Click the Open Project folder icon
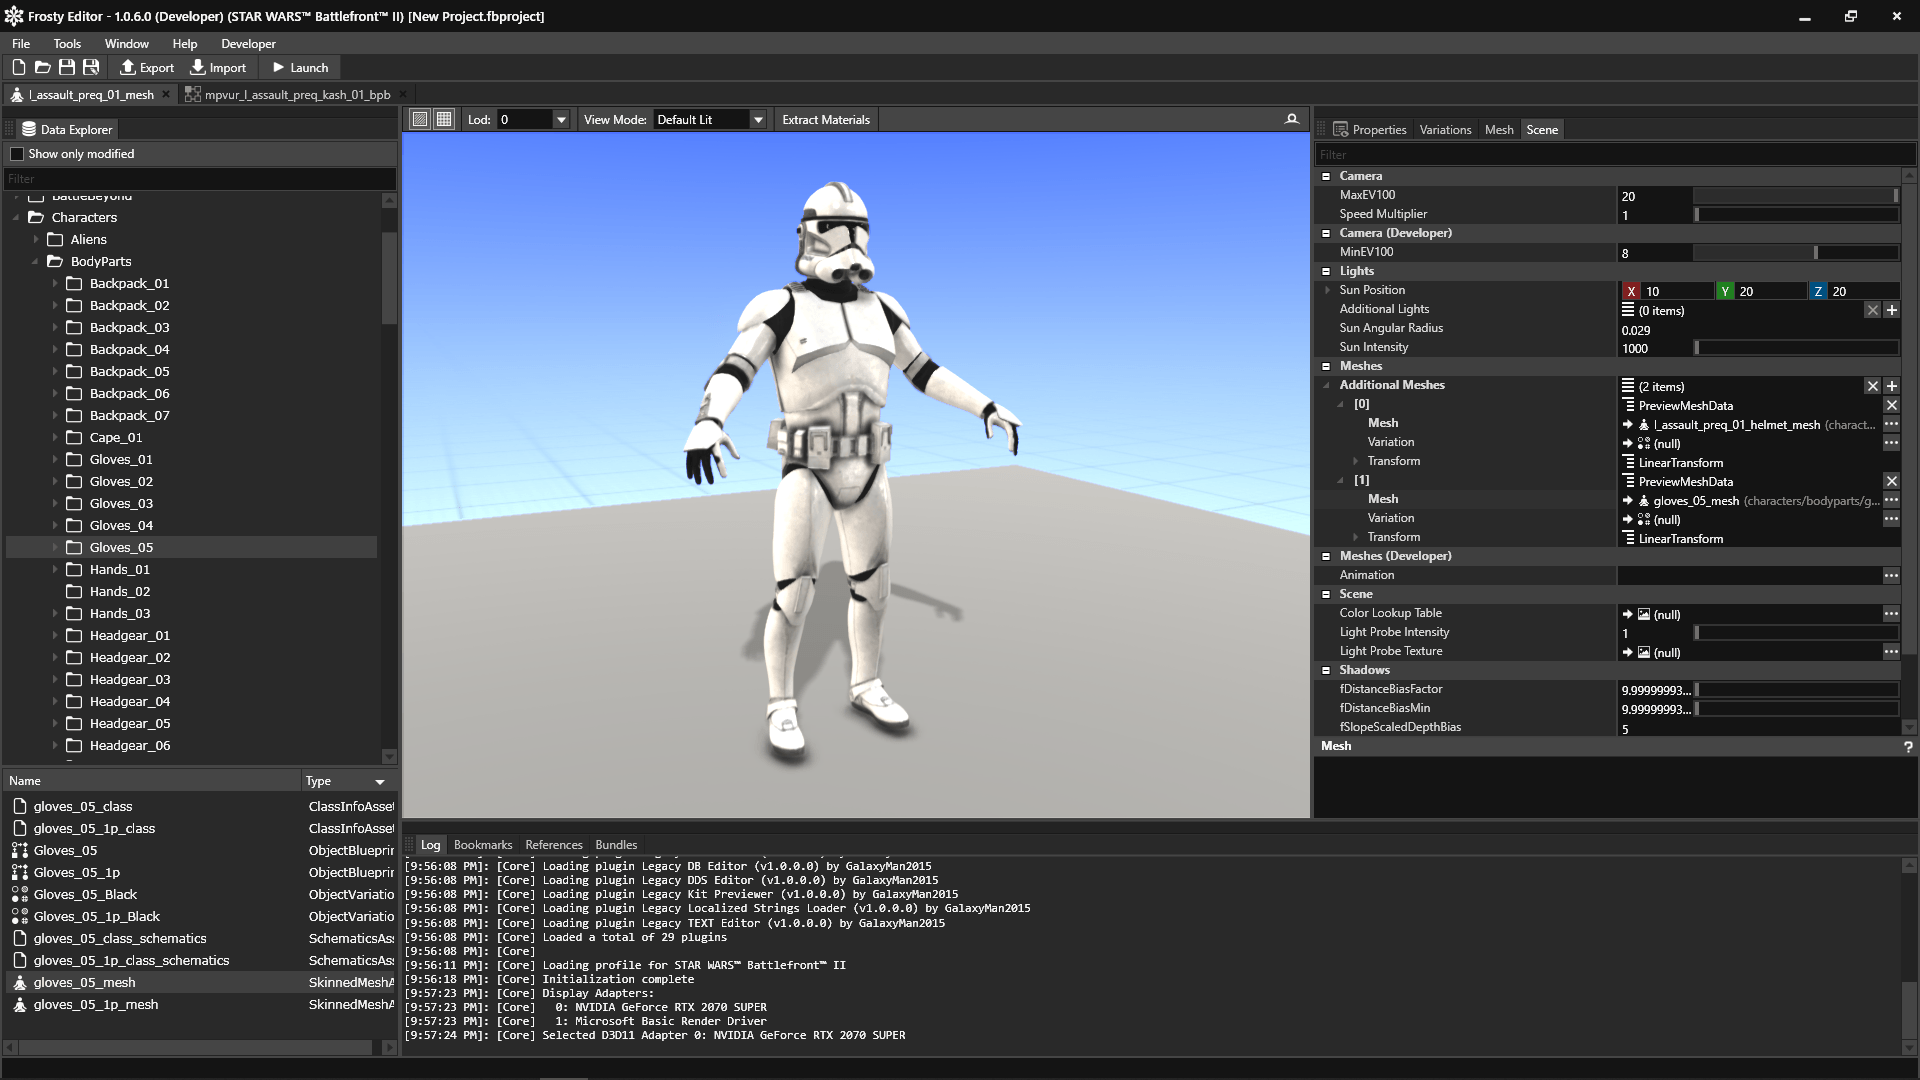This screenshot has height=1080, width=1920. (x=42, y=67)
